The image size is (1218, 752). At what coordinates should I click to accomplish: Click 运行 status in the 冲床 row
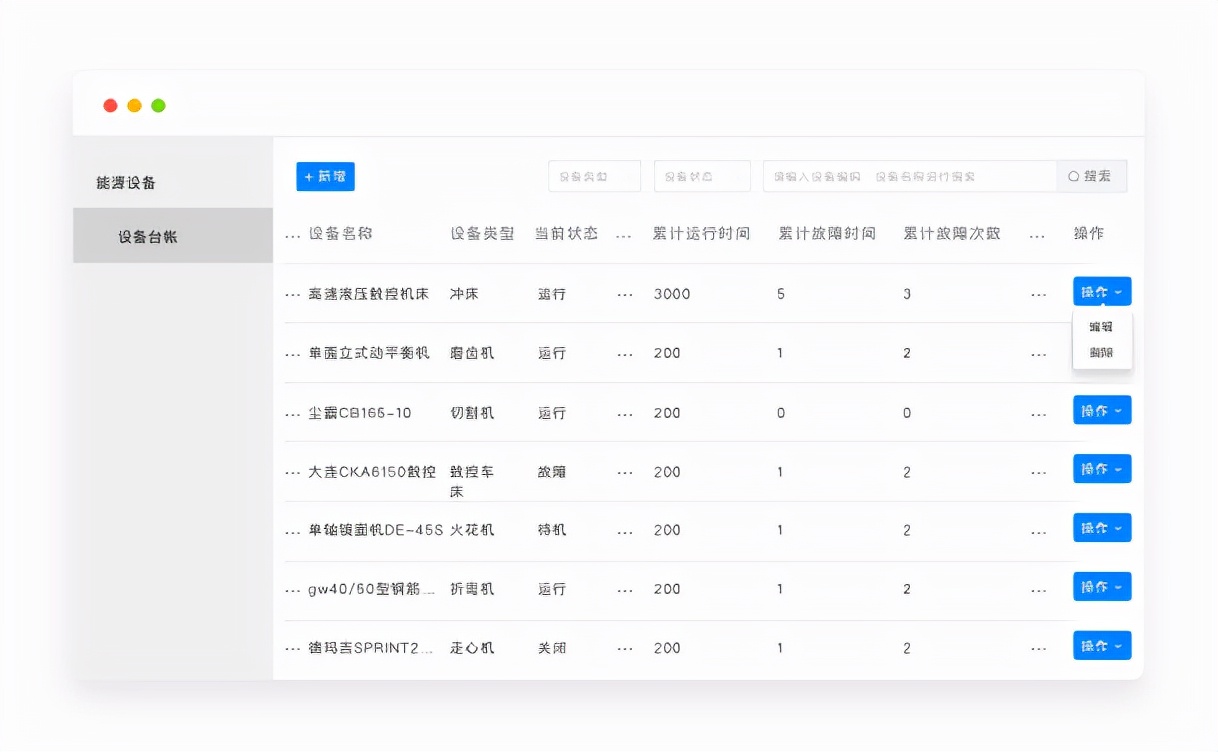552,294
